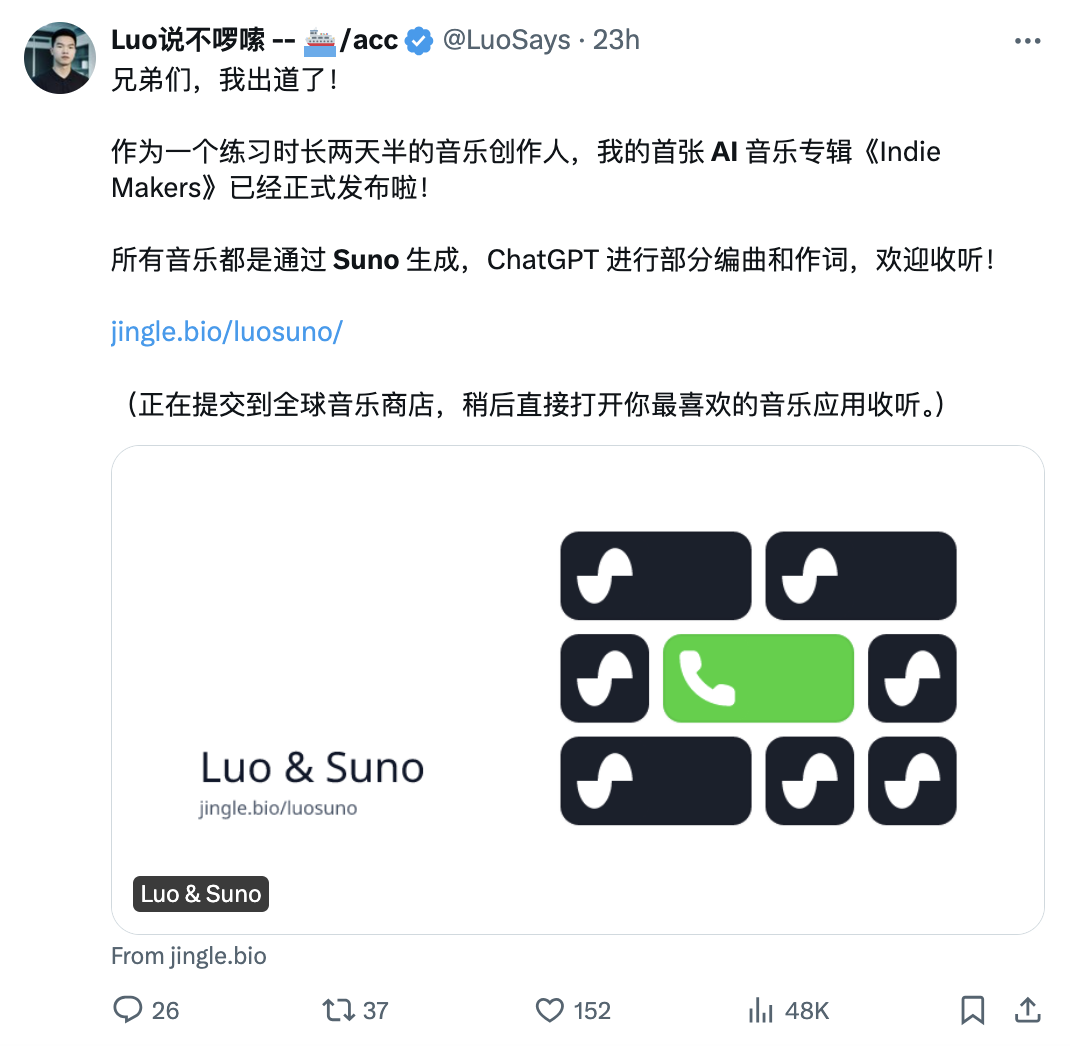
Task: Click the green phone tile in preview
Action: [x=758, y=678]
